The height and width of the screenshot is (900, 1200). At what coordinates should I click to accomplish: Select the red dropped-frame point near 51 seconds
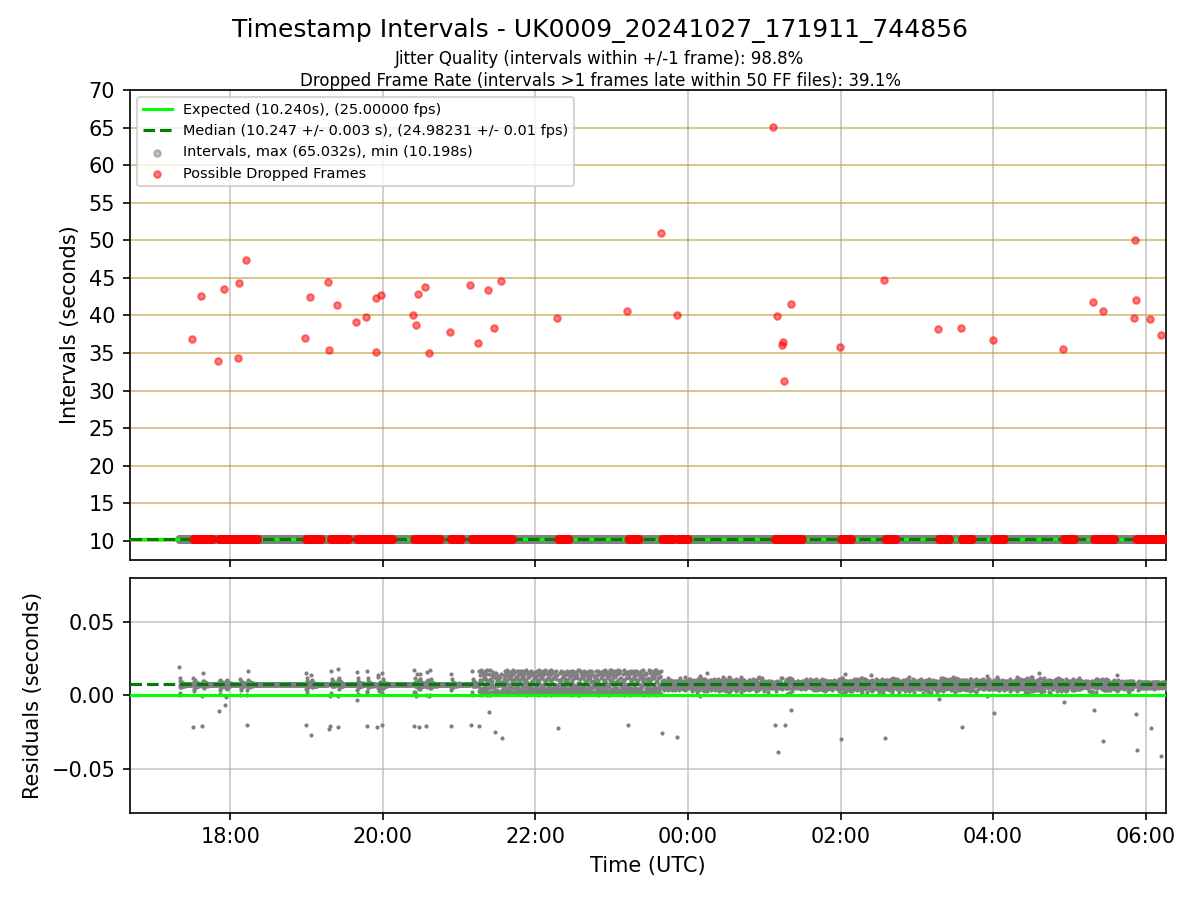661,233
